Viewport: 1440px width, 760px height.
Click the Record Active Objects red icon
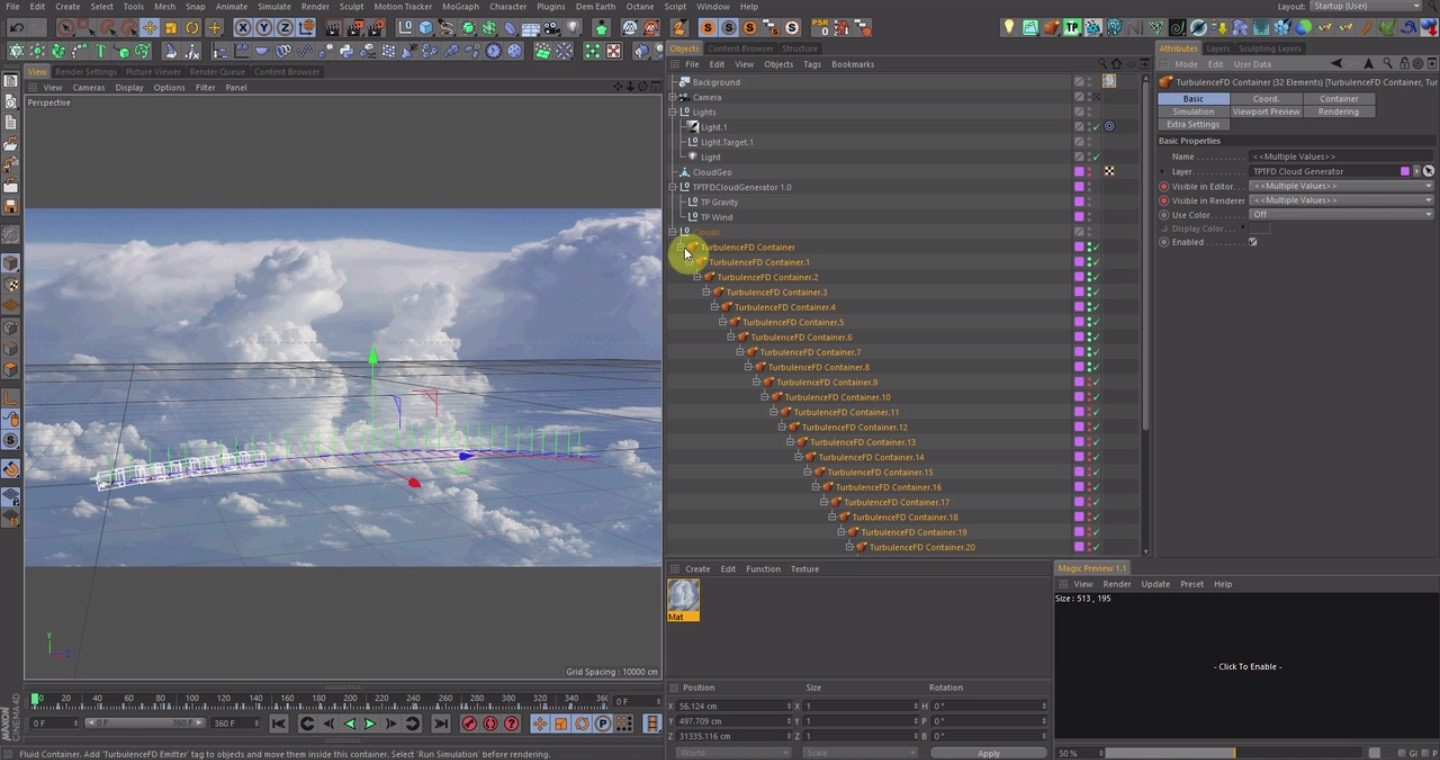click(469, 724)
